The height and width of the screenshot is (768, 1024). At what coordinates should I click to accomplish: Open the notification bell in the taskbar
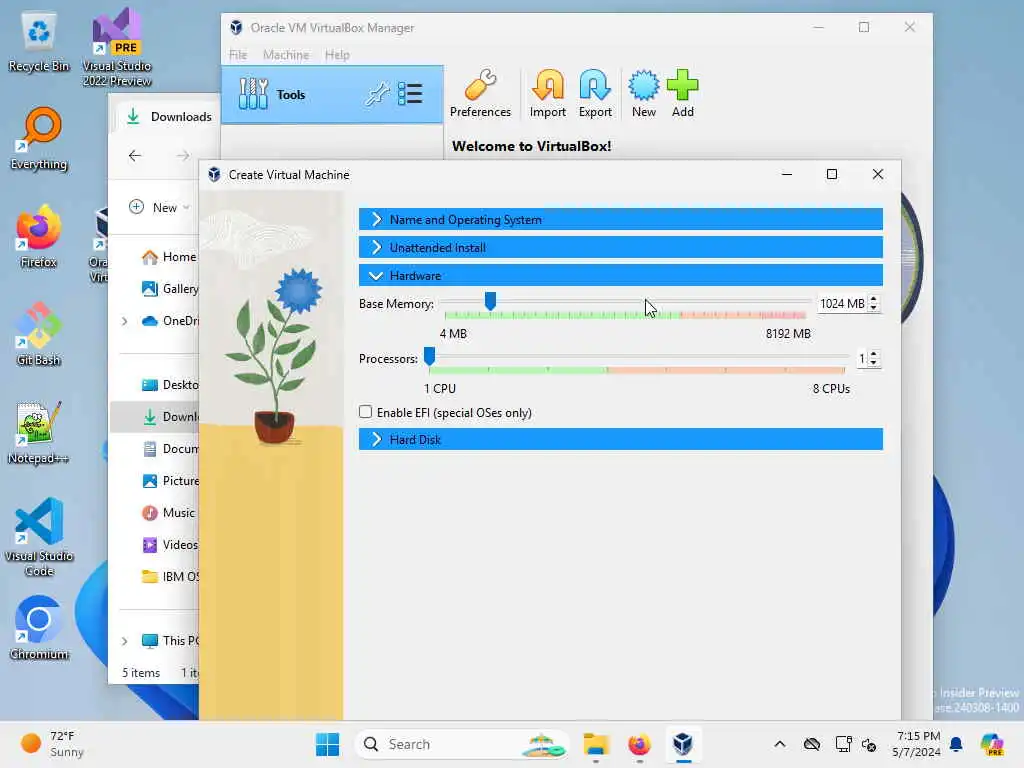(957, 744)
